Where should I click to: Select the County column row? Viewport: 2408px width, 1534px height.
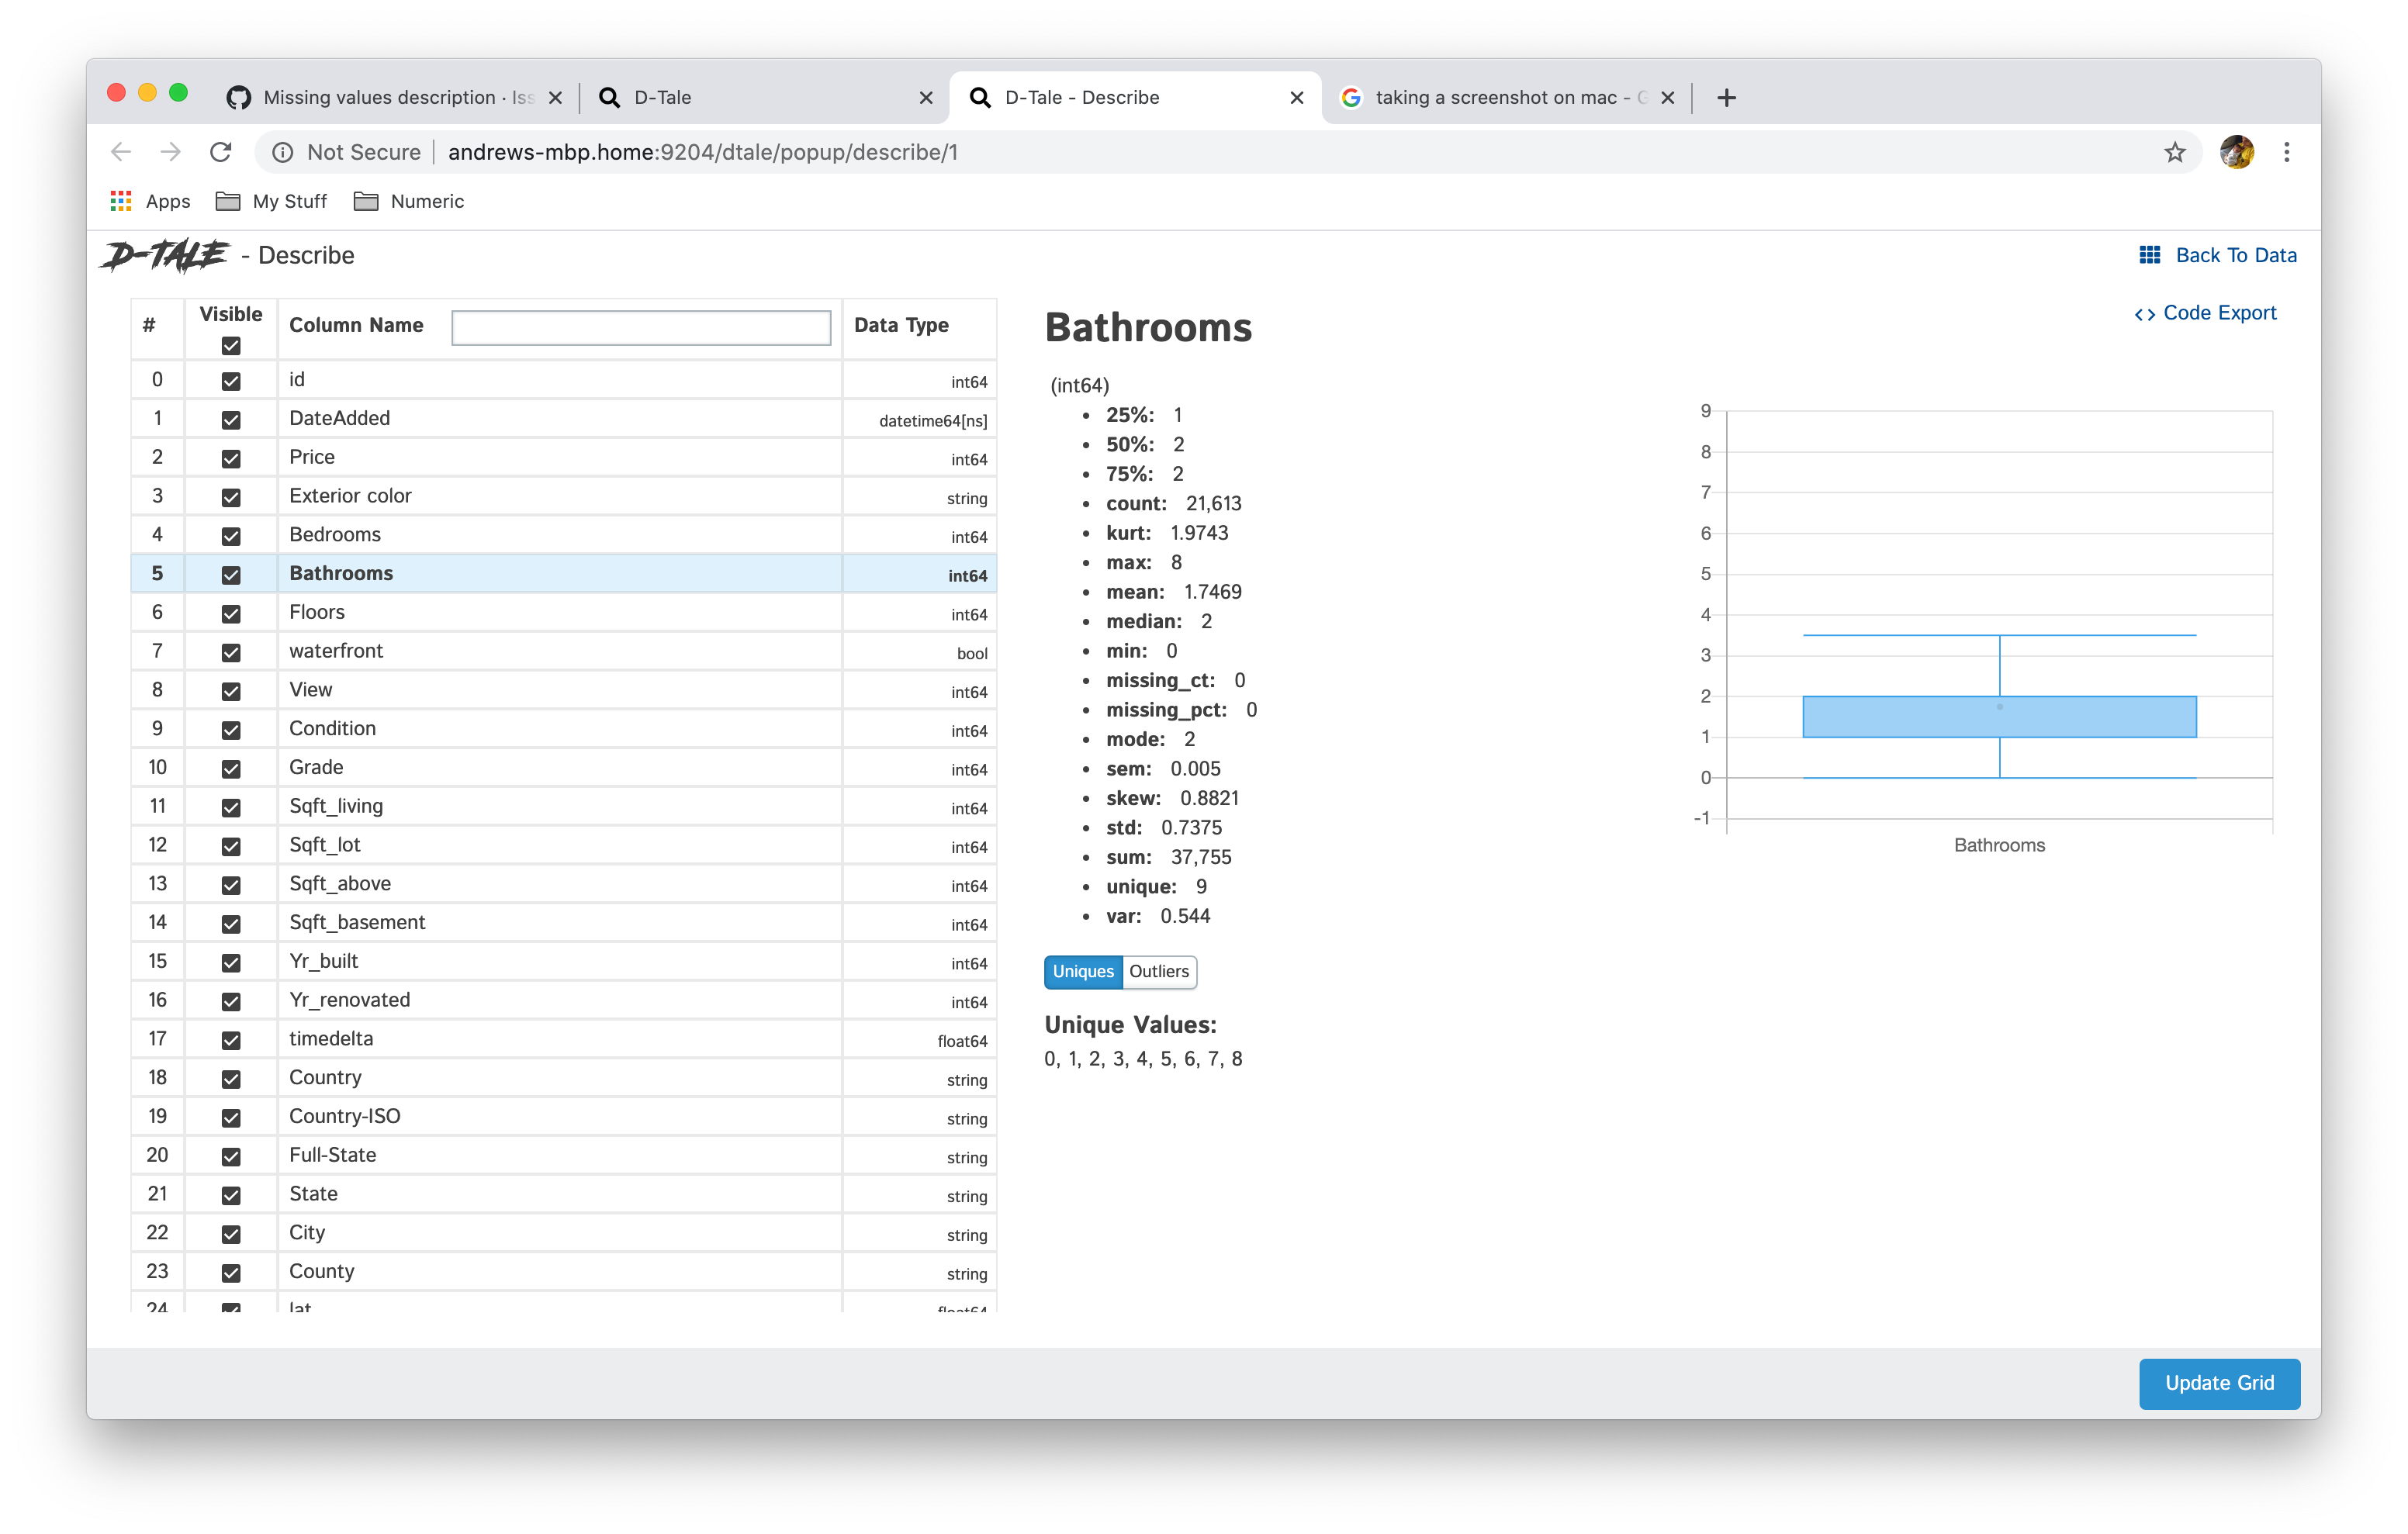(x=564, y=1272)
